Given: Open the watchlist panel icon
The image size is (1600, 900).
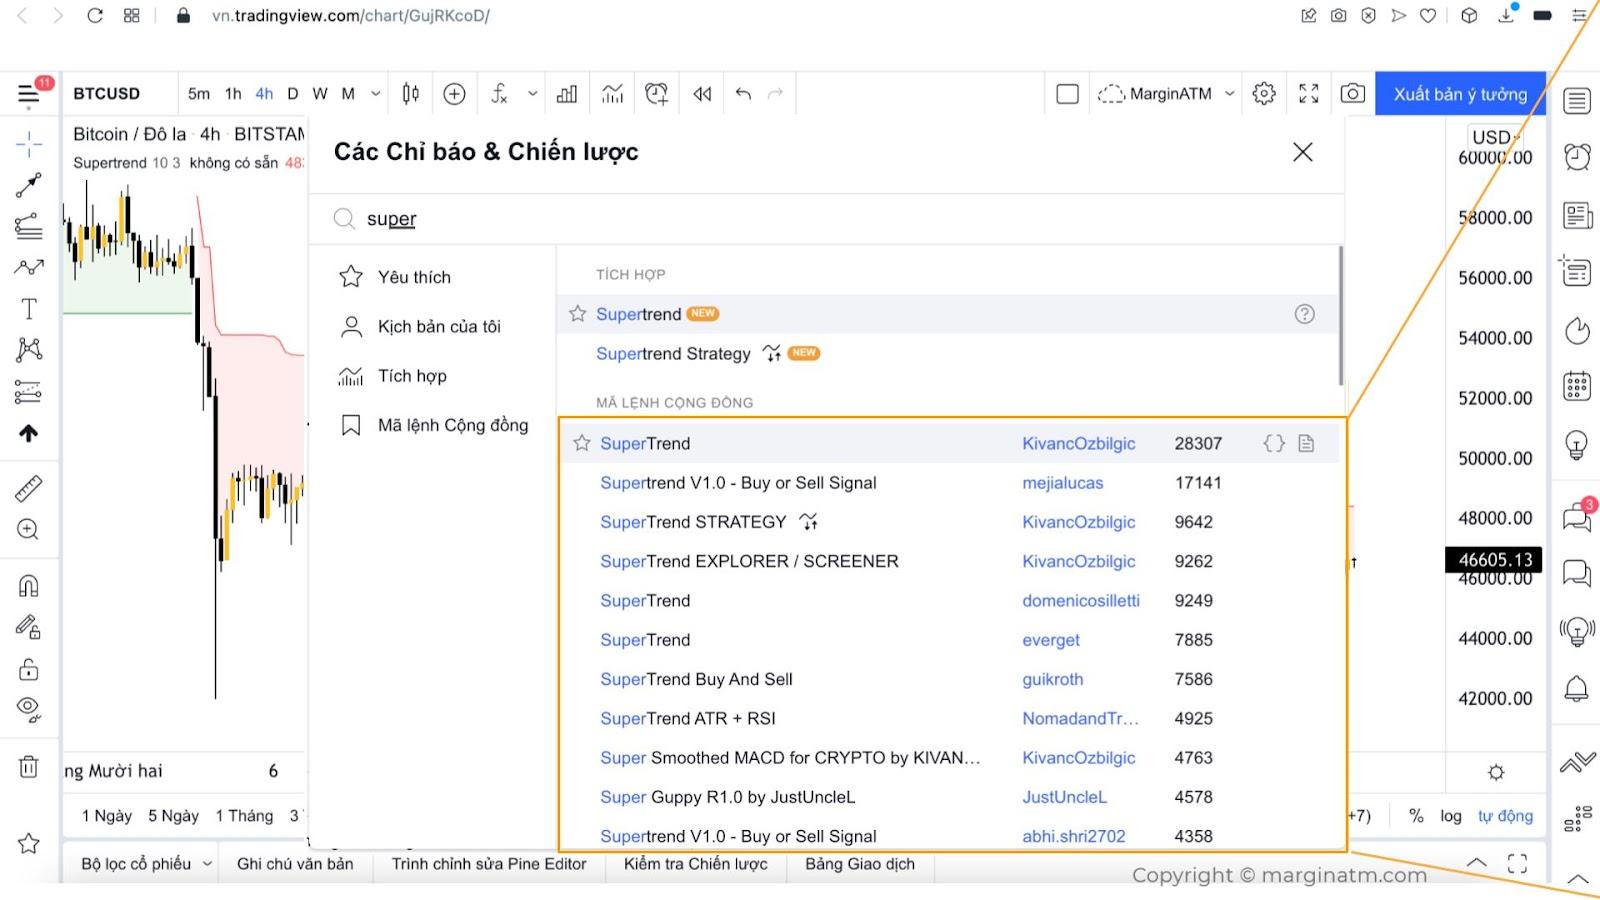Looking at the screenshot, I should 1577,101.
